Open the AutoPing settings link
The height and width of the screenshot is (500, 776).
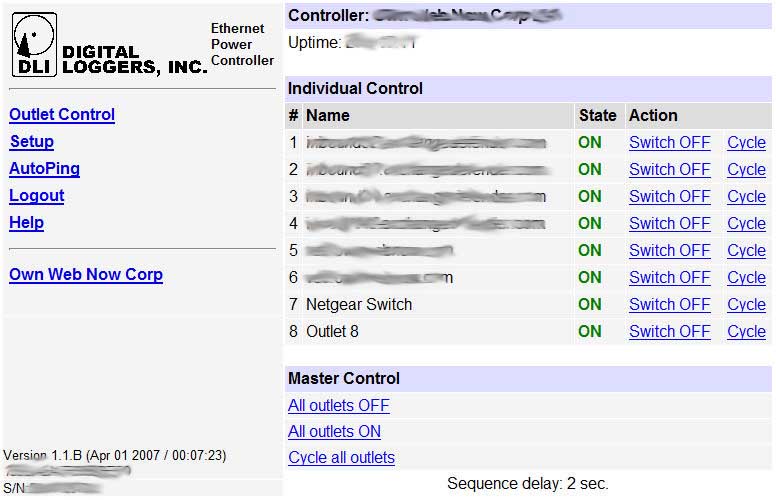44,169
